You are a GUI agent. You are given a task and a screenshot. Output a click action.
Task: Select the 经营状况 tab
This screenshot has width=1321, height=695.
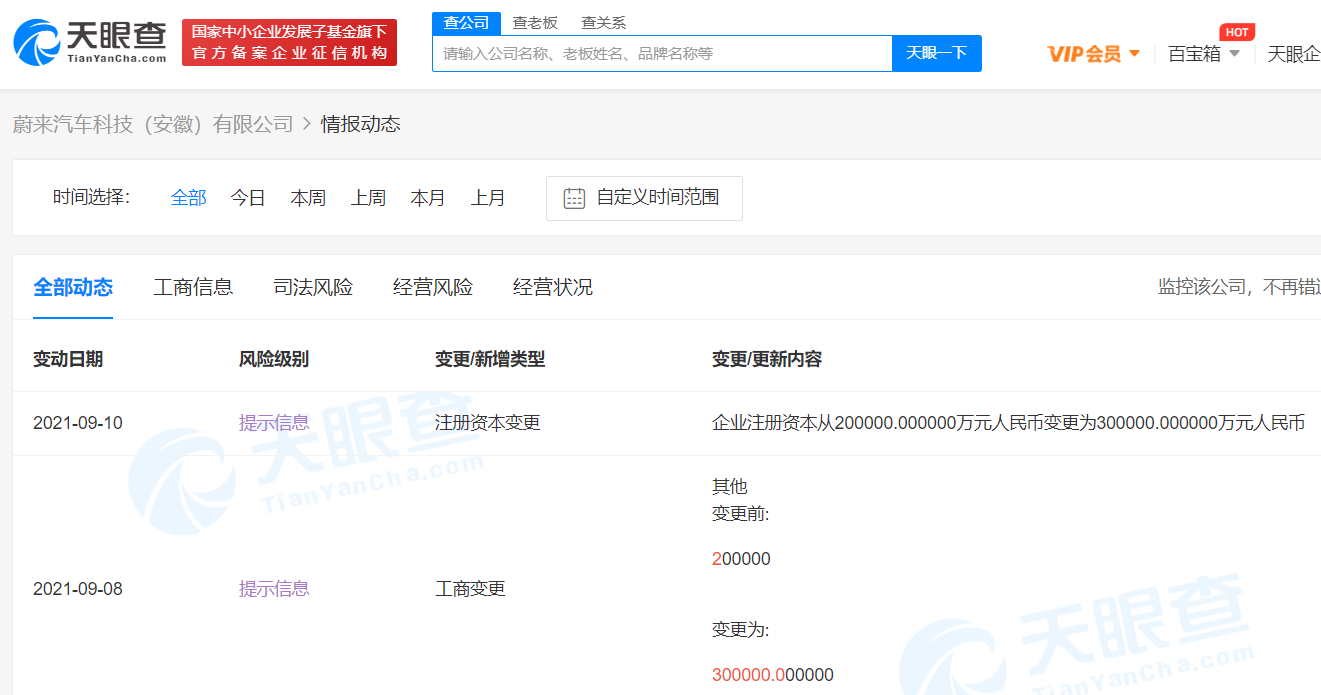pyautogui.click(x=553, y=288)
